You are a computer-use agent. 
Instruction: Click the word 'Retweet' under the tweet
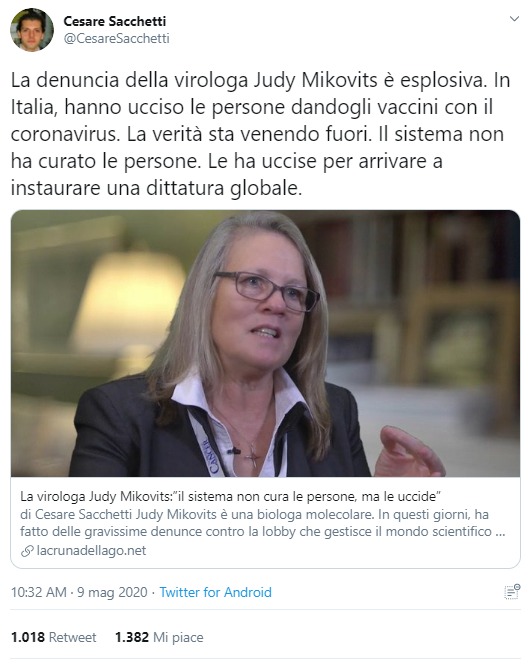[73, 637]
